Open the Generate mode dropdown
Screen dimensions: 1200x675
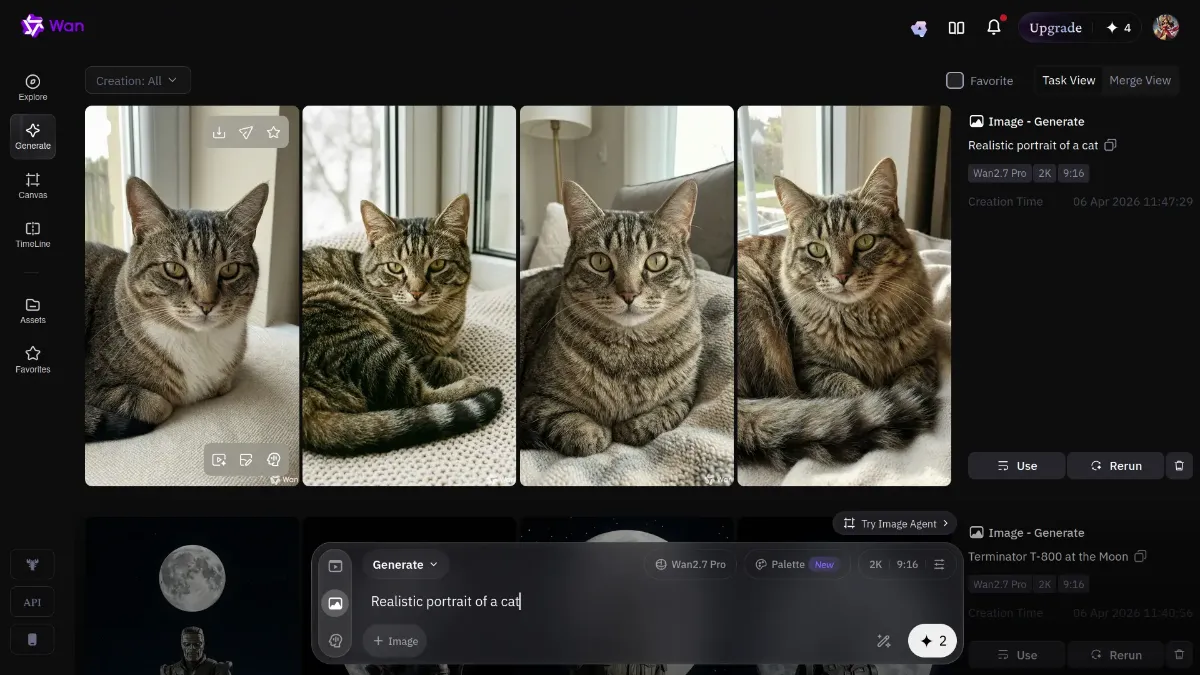[x=405, y=565]
